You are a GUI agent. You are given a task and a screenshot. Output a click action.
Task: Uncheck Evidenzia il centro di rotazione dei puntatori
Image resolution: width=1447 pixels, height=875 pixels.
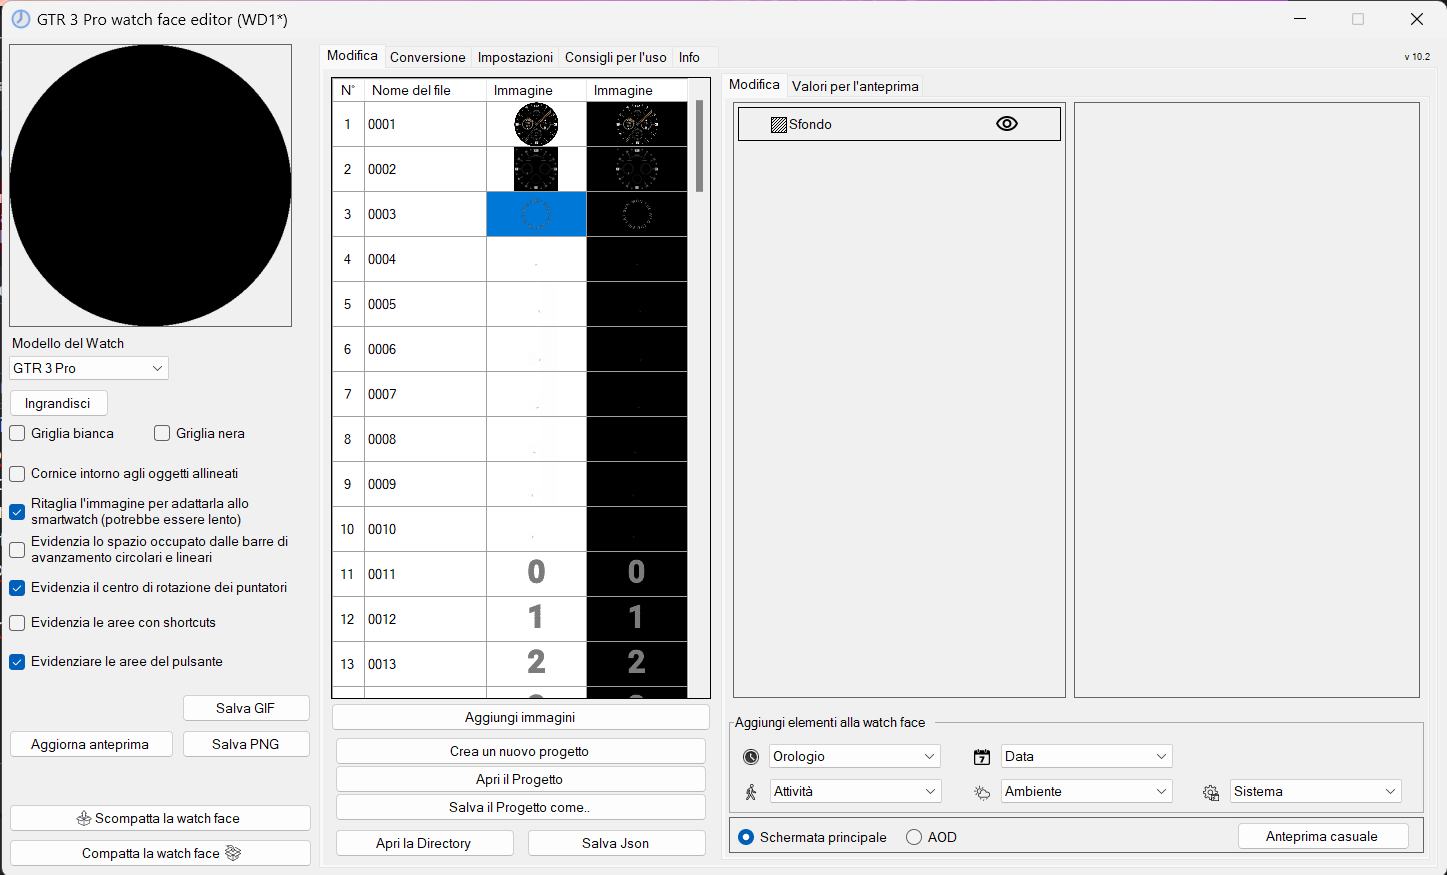tap(17, 587)
